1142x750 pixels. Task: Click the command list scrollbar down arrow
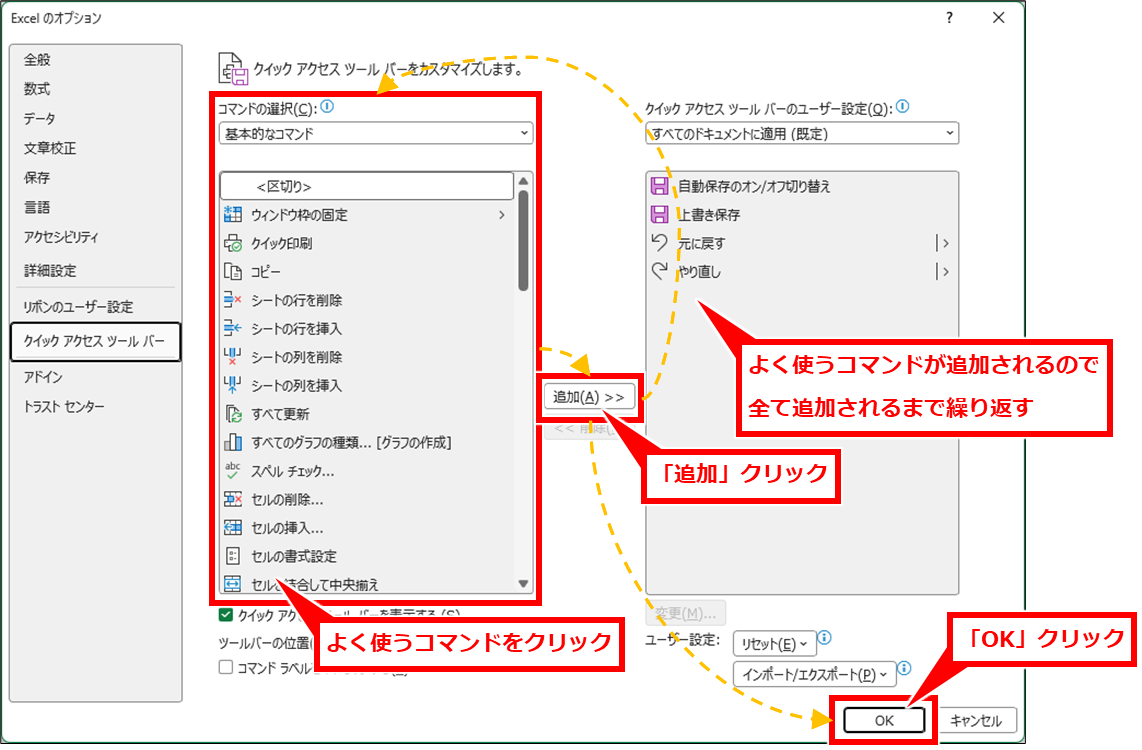(x=523, y=583)
